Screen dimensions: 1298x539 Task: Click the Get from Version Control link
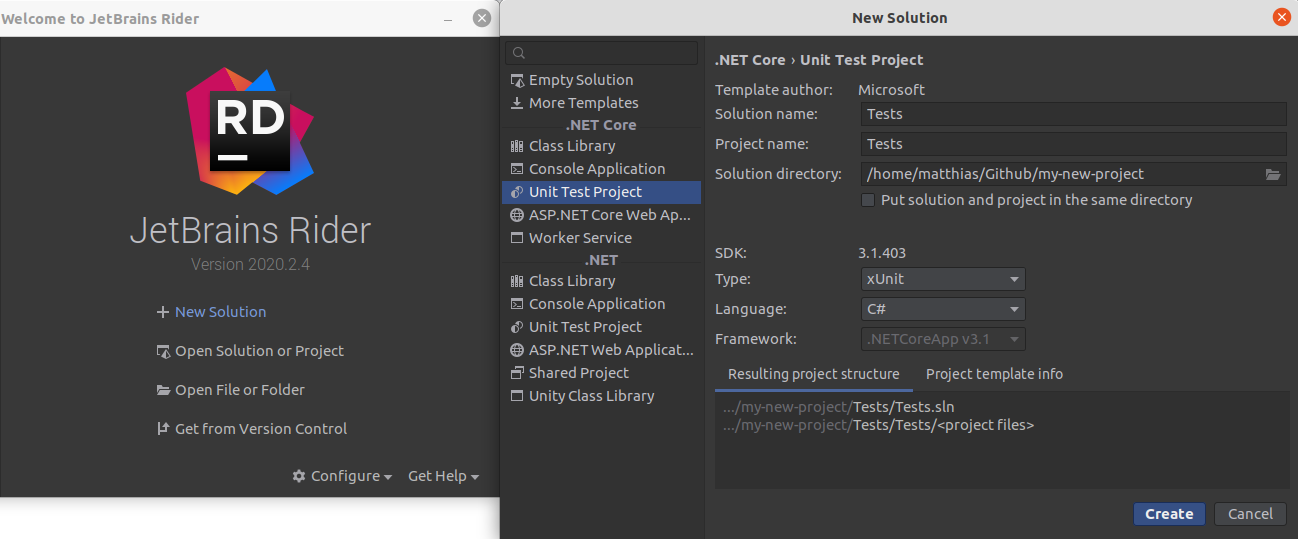pos(261,429)
